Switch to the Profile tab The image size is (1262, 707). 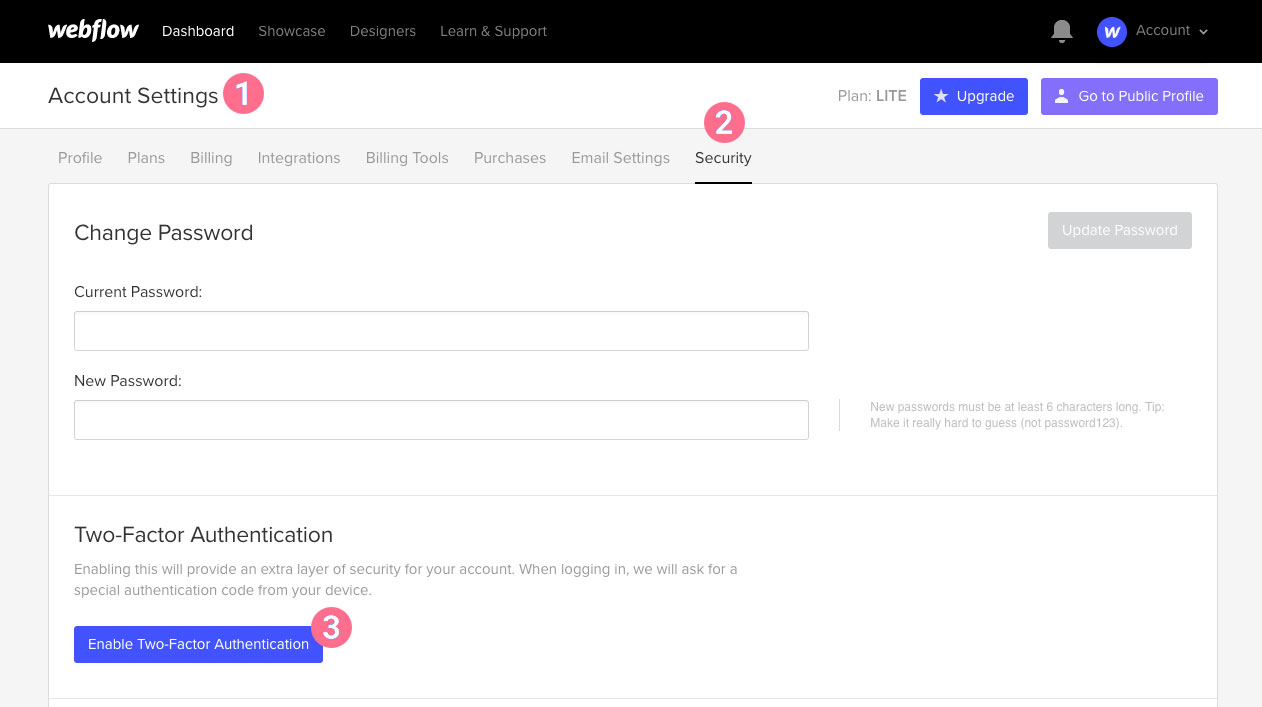tap(80, 158)
